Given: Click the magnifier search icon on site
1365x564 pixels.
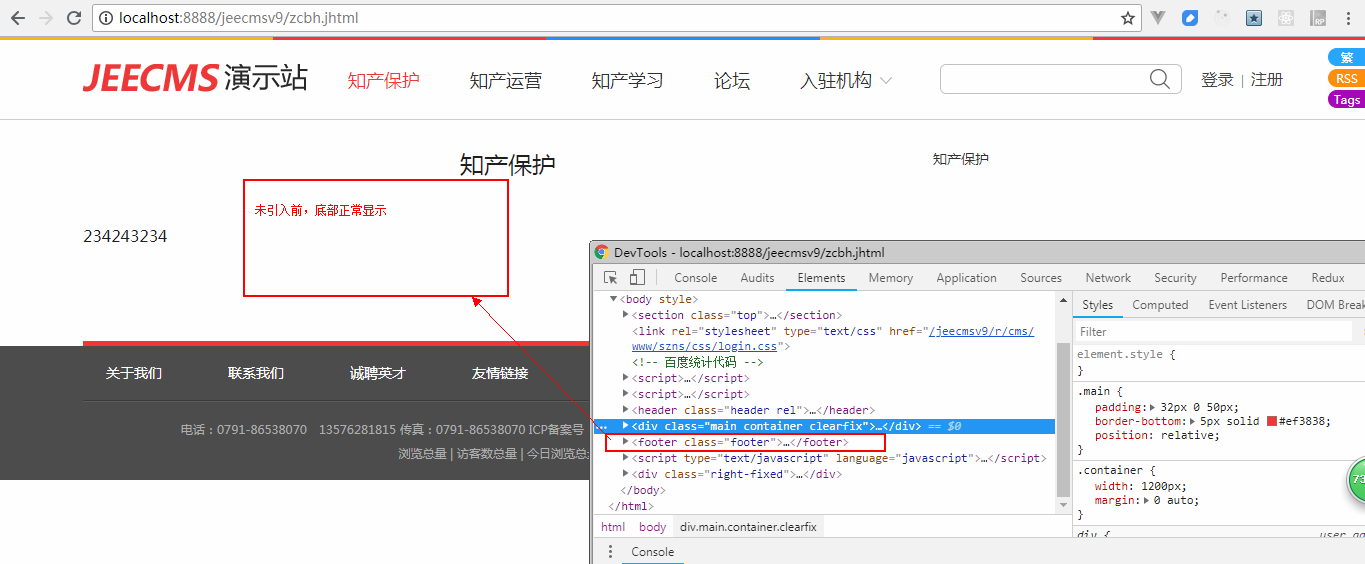Looking at the screenshot, I should [1160, 79].
